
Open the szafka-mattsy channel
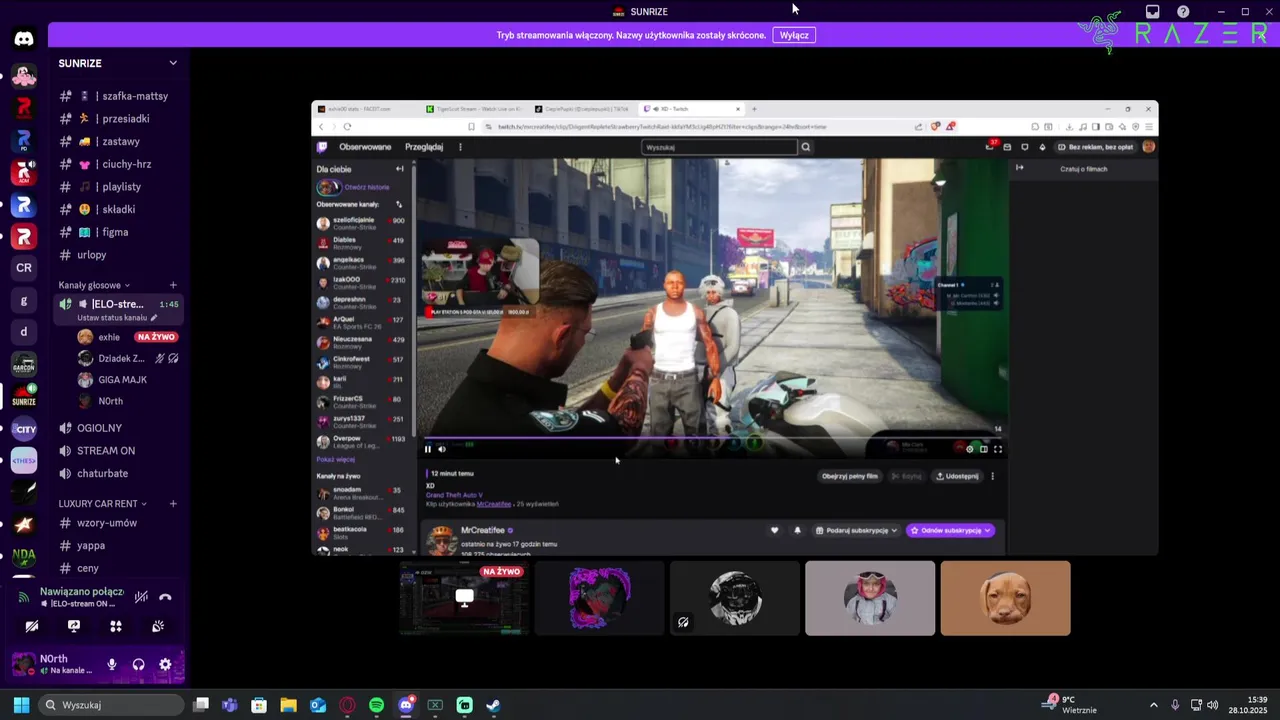click(118, 96)
